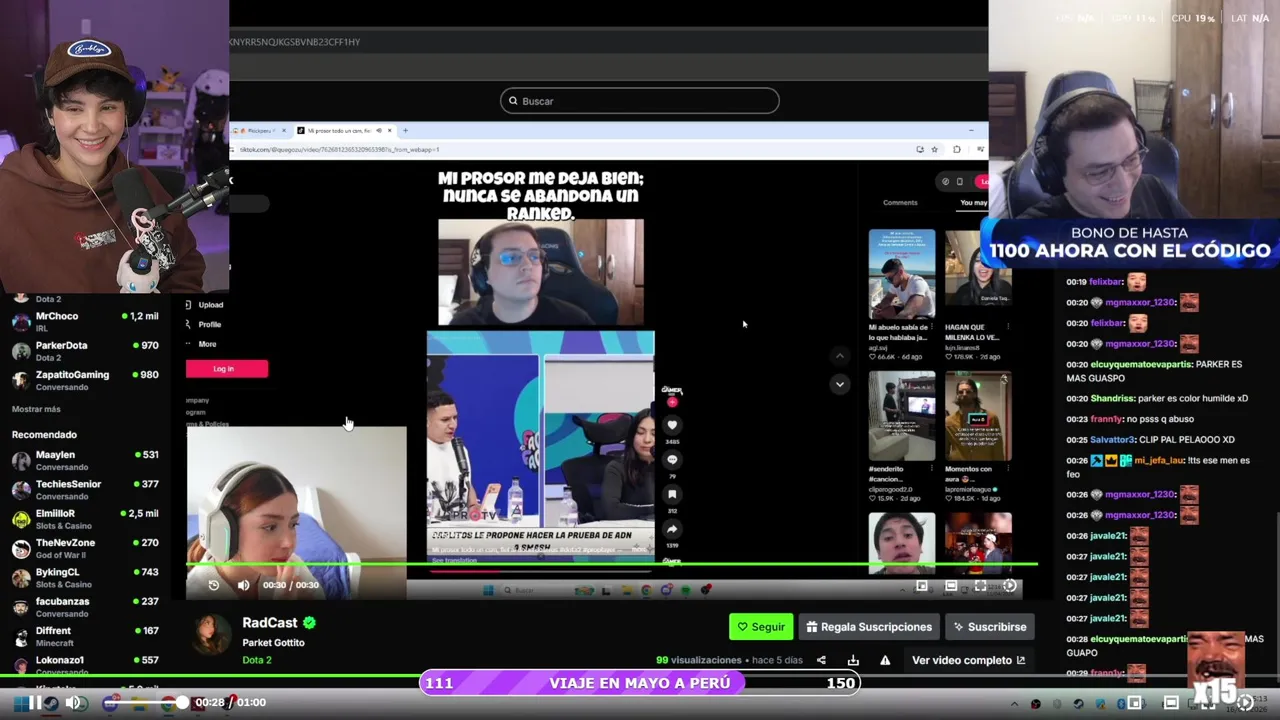Enable picture-in-picture on the clip player
This screenshot has height=720, width=1280.
(x=922, y=586)
